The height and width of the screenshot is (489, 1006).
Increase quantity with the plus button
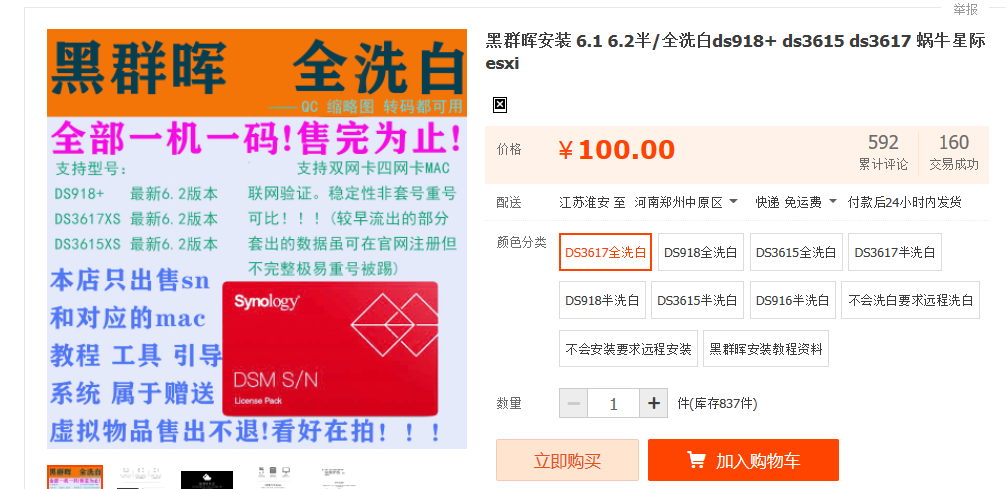point(654,403)
